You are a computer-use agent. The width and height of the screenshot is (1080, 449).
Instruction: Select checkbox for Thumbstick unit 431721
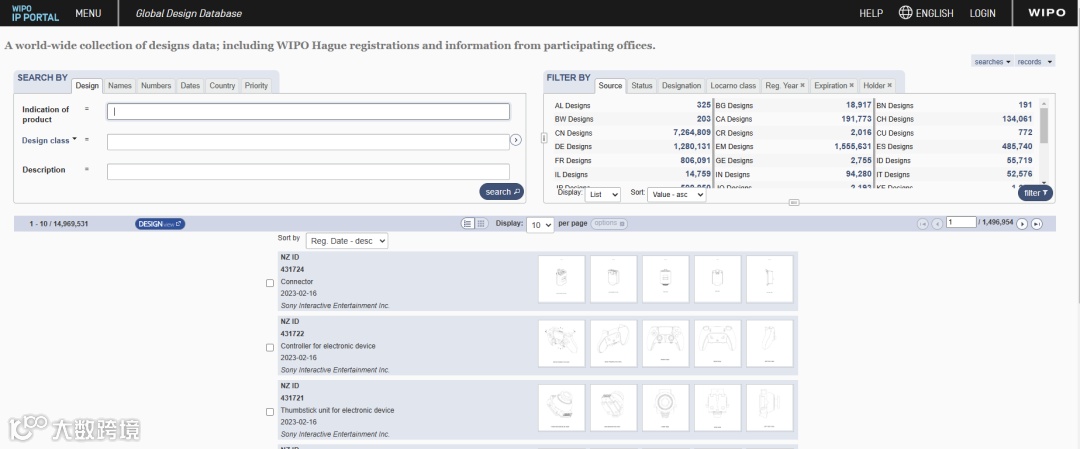[270, 412]
